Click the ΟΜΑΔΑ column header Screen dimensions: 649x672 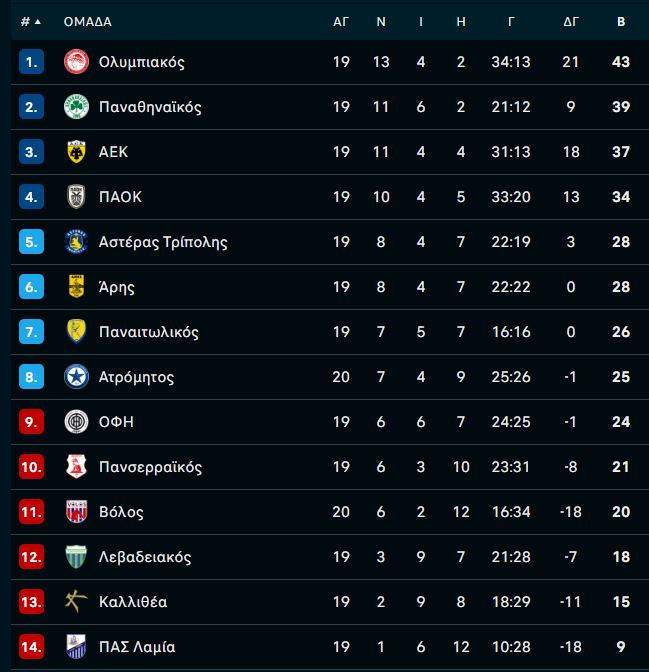(88, 21)
